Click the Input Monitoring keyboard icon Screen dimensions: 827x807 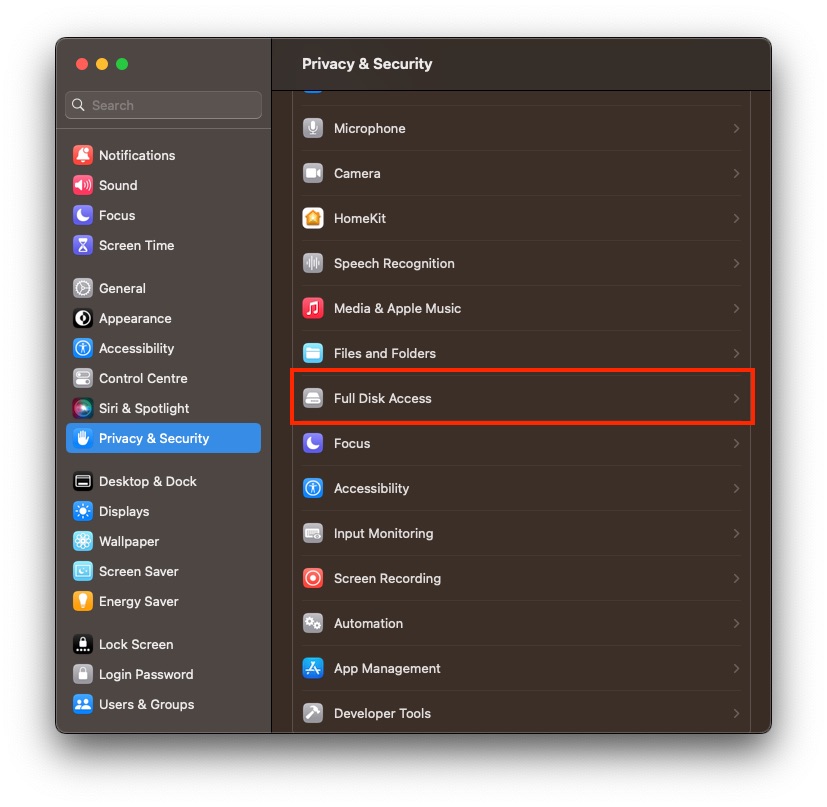315,533
